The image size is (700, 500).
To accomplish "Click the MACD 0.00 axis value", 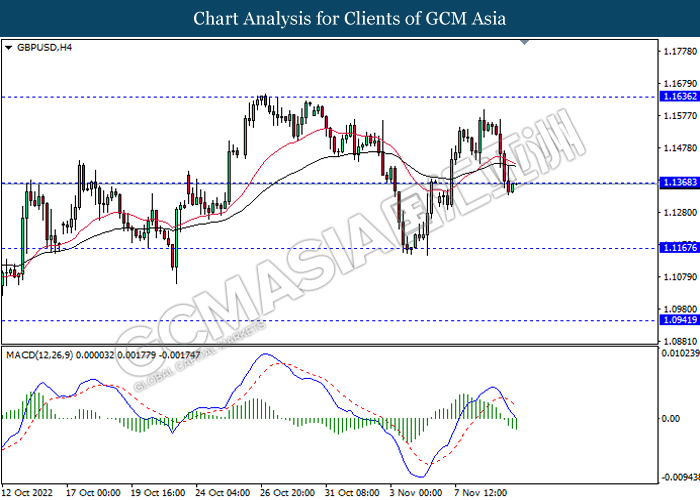I will coord(671,419).
